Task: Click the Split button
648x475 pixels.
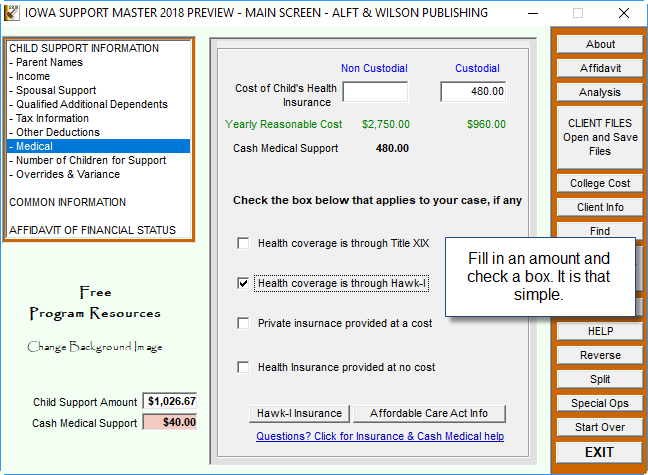Action: (x=600, y=379)
